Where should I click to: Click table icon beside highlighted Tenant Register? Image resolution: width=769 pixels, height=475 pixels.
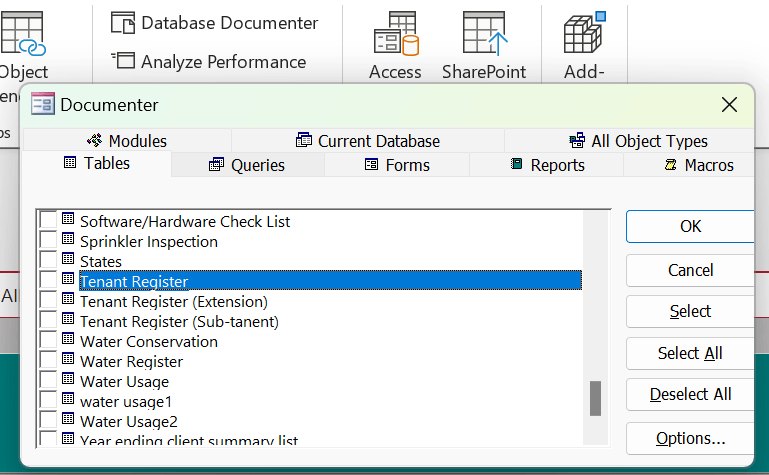pos(68,279)
